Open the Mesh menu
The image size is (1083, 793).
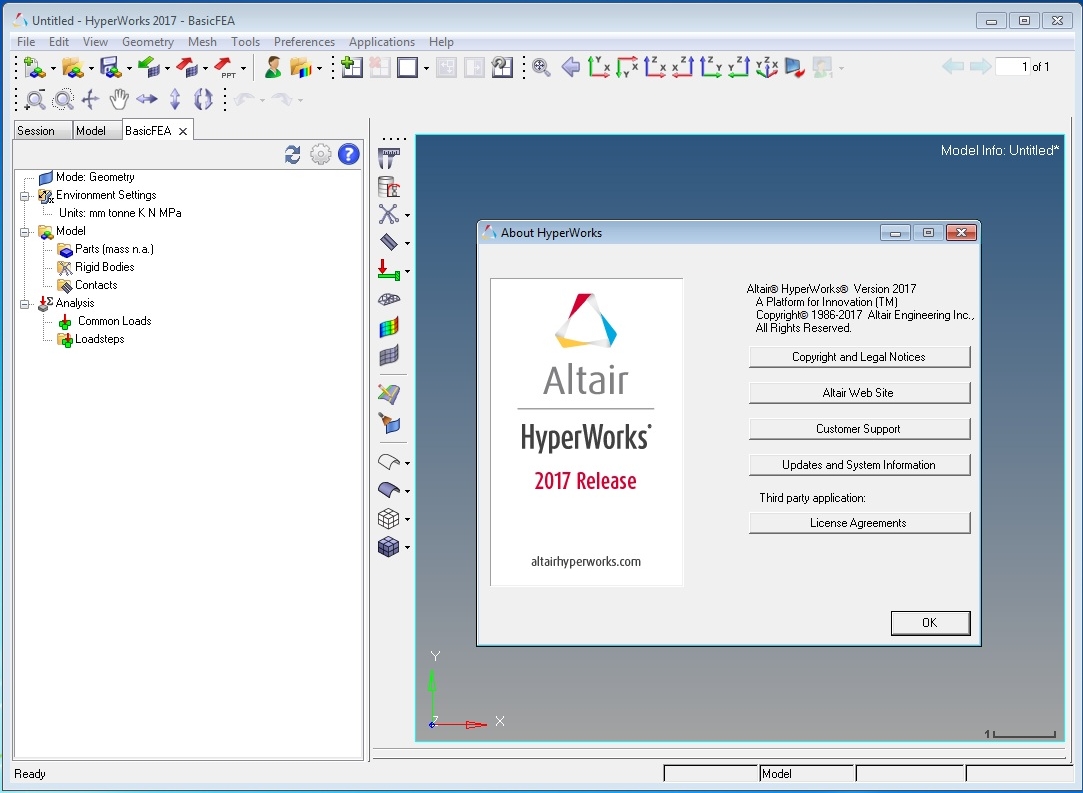click(x=202, y=41)
